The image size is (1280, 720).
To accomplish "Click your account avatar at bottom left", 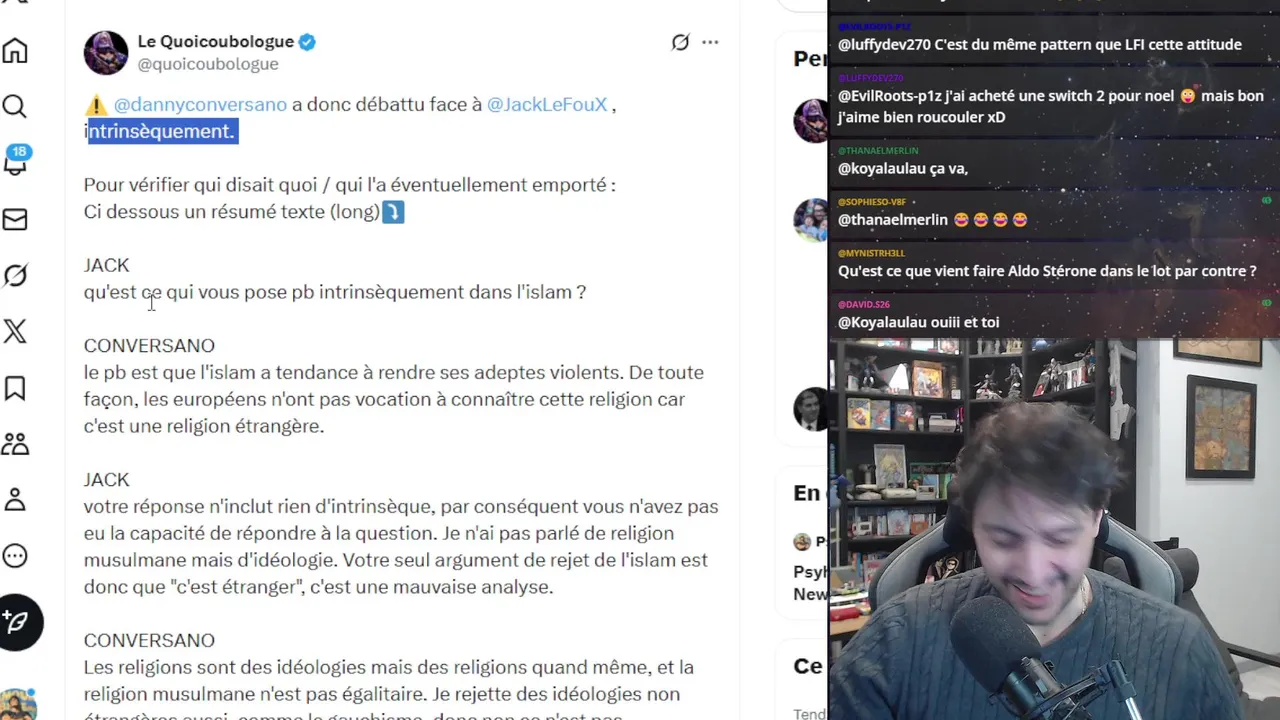I will click(x=17, y=704).
